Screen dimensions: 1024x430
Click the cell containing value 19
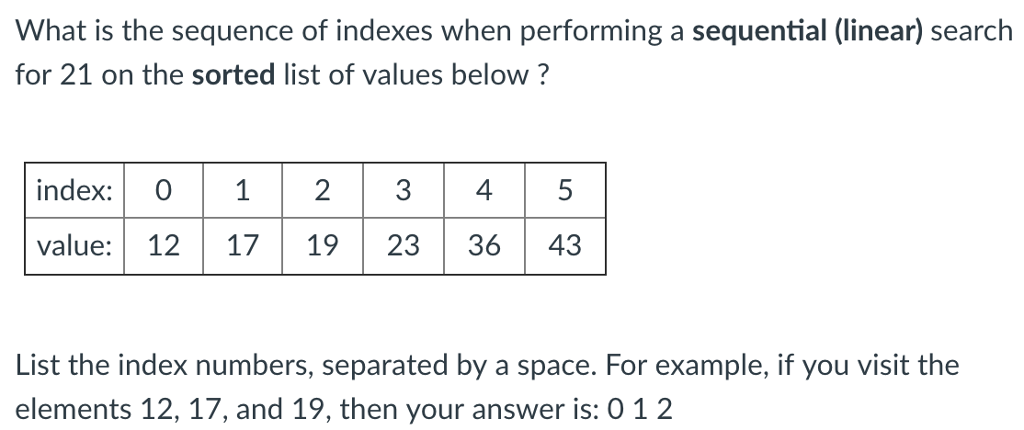click(323, 245)
